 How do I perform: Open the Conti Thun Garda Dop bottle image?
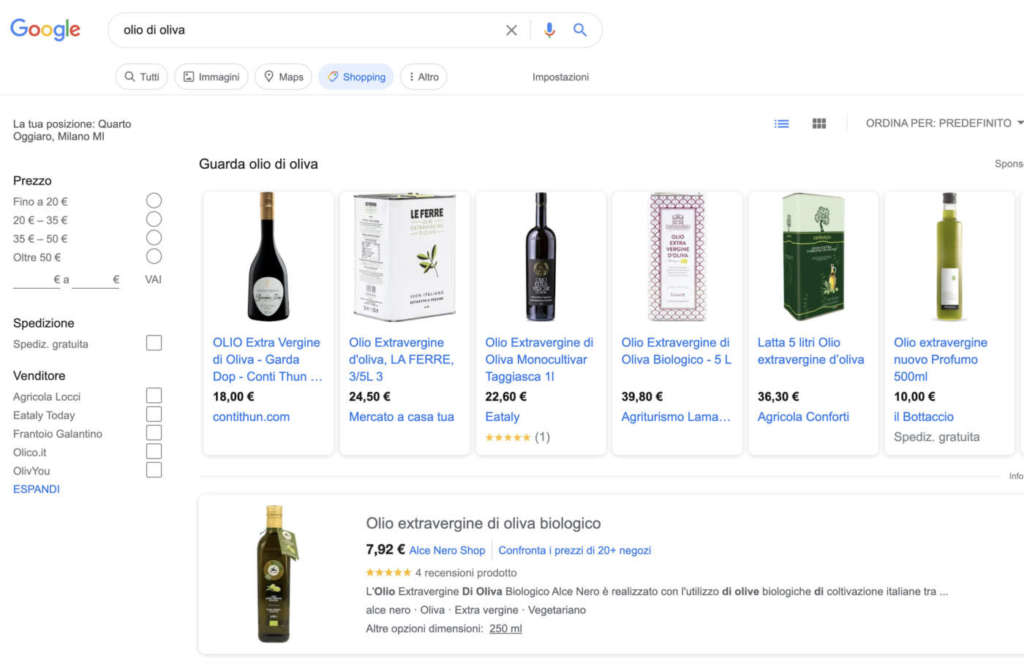tap(268, 257)
